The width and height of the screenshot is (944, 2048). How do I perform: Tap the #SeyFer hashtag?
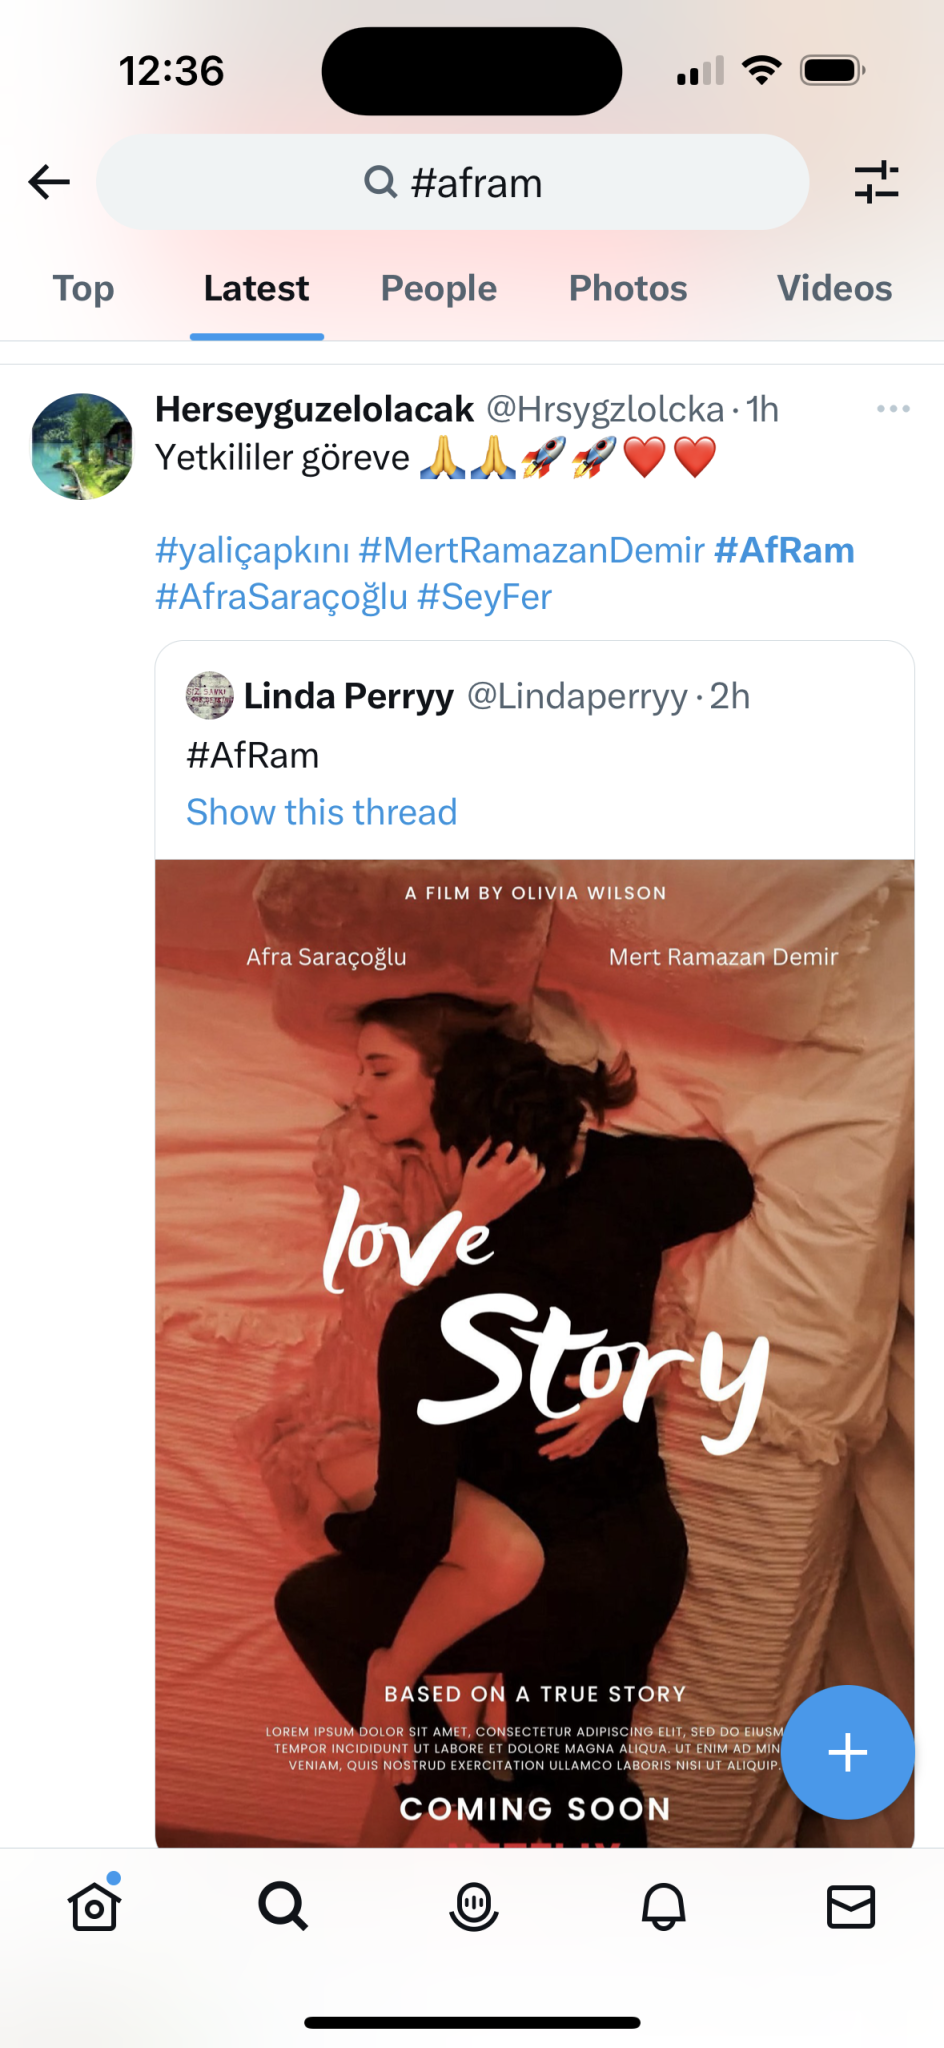485,597
